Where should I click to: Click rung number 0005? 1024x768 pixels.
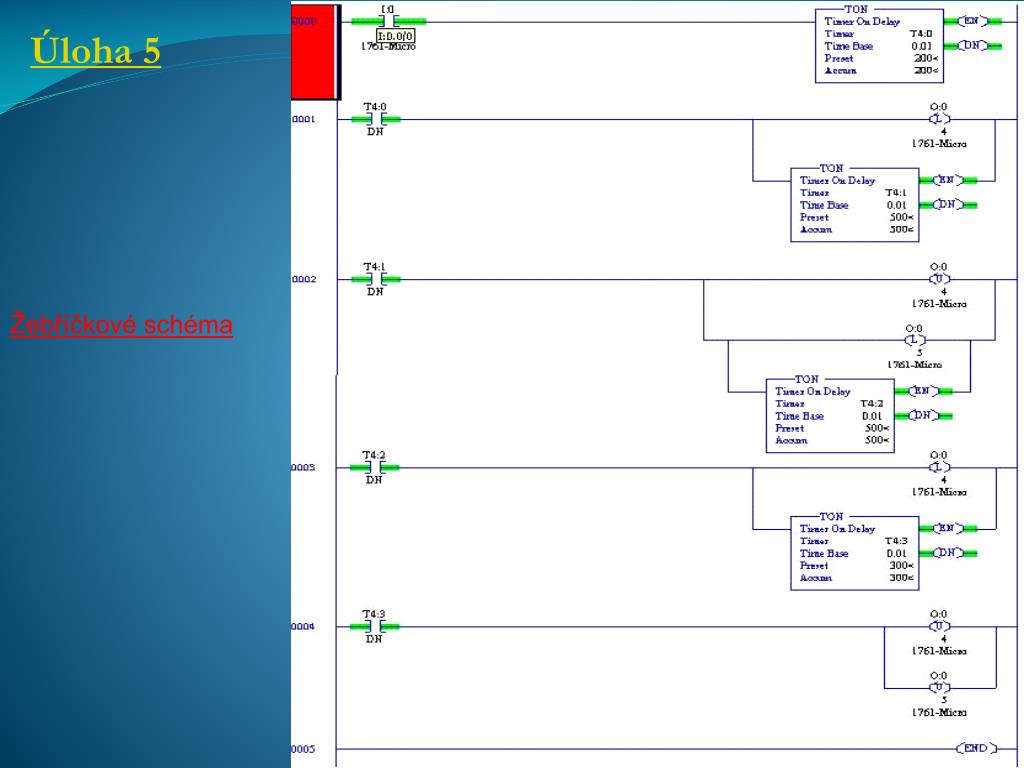304,749
